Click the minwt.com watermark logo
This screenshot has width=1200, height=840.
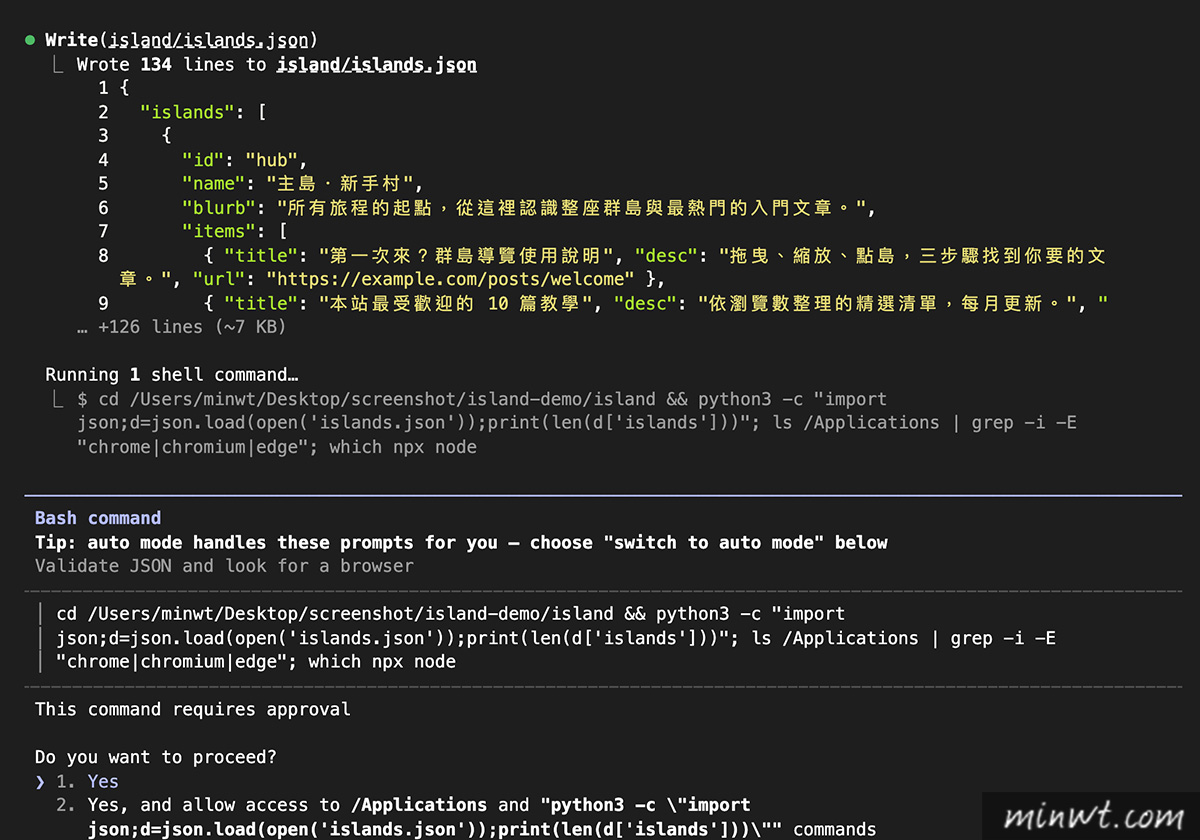pyautogui.click(x=1089, y=813)
